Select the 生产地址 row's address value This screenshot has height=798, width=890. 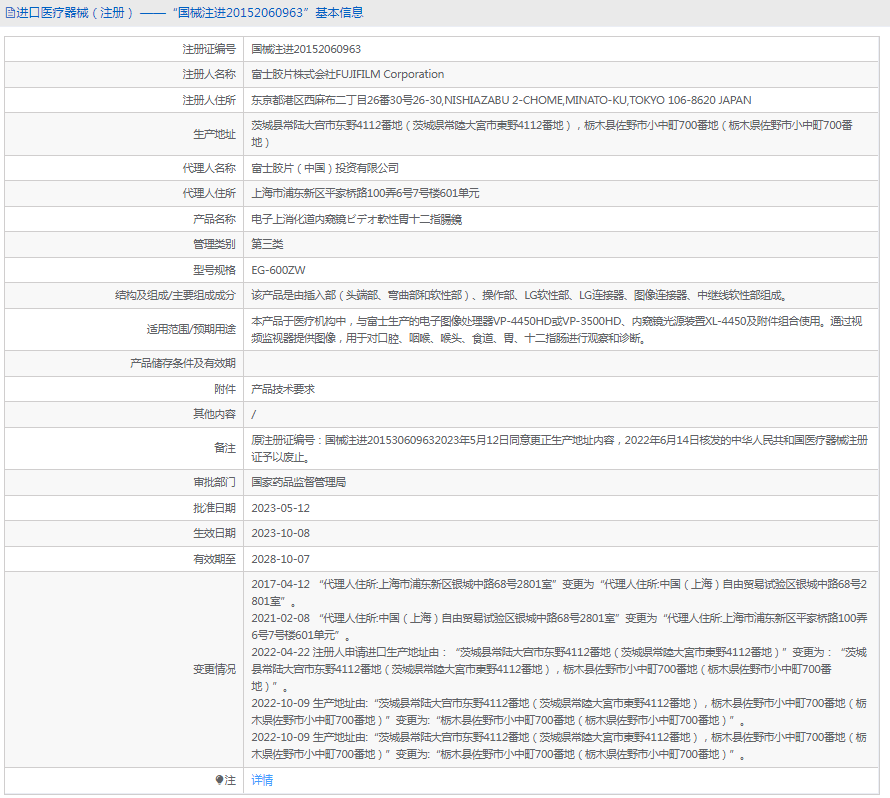pos(552,134)
